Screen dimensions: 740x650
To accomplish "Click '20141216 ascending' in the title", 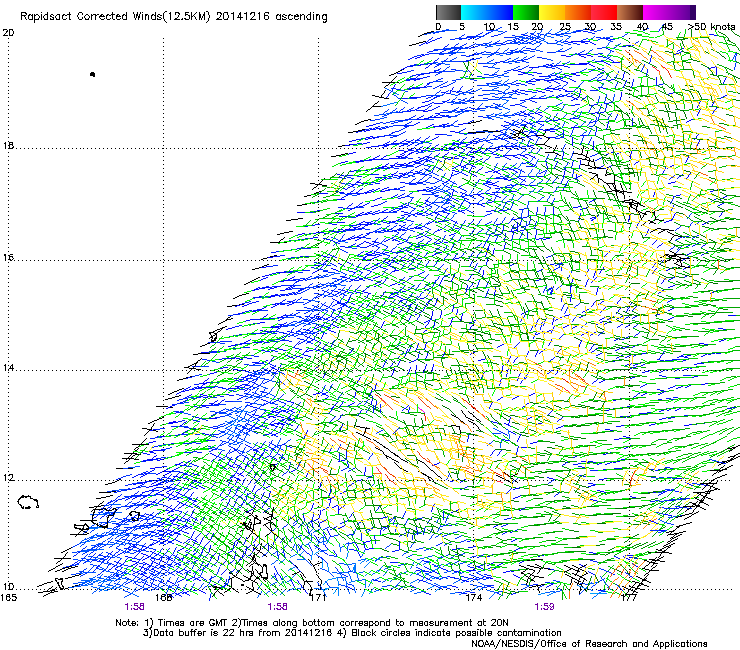I will click(x=272, y=17).
